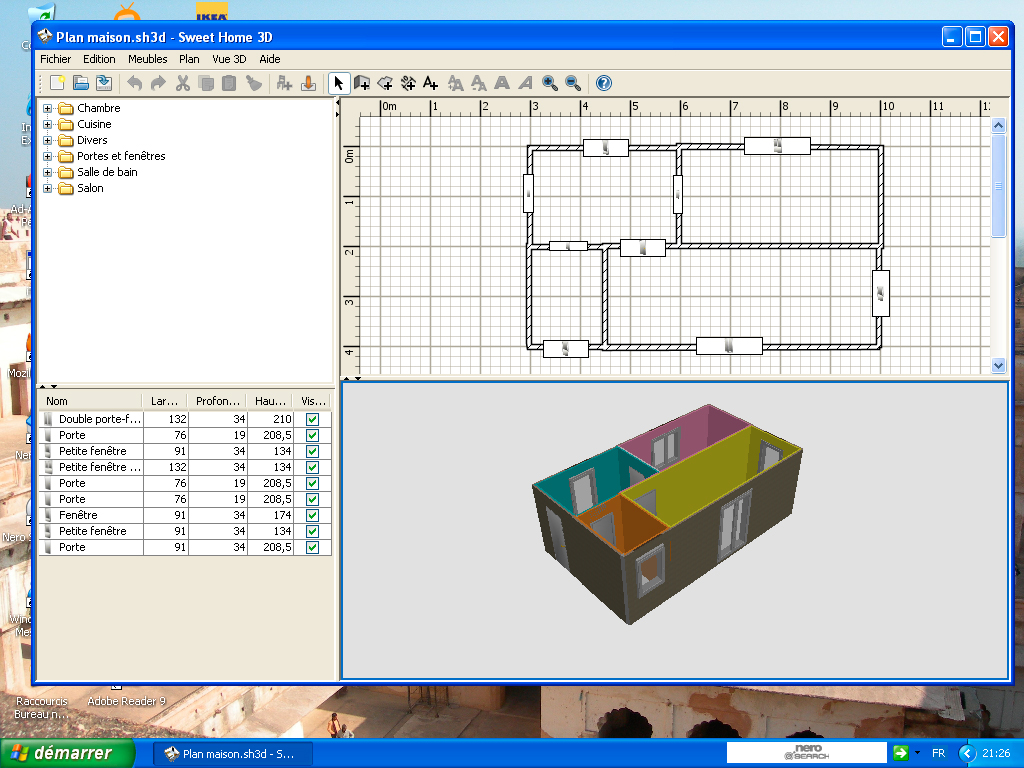Open Help with the question mark icon
The width and height of the screenshot is (1024, 768).
click(604, 83)
